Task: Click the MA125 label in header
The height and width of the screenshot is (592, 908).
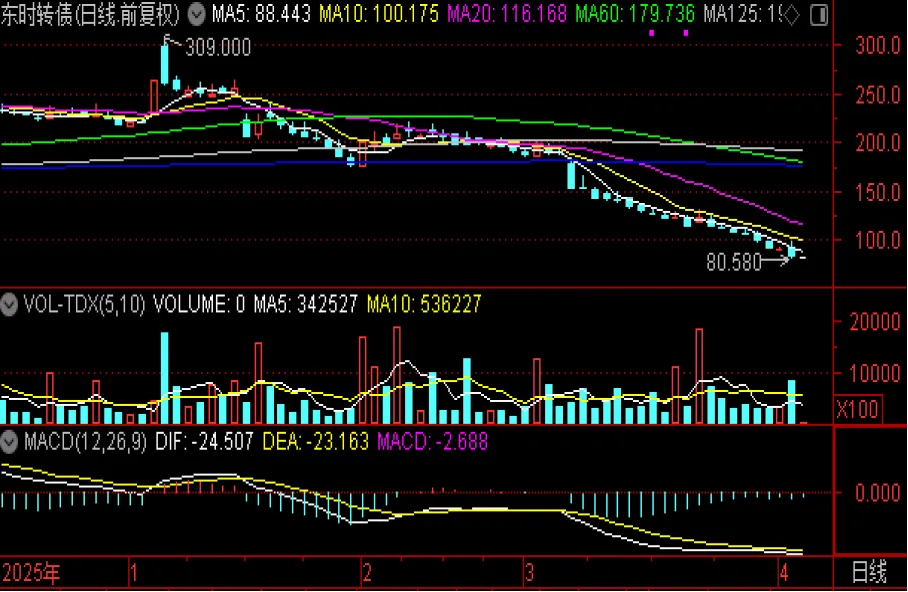Action: tap(742, 14)
